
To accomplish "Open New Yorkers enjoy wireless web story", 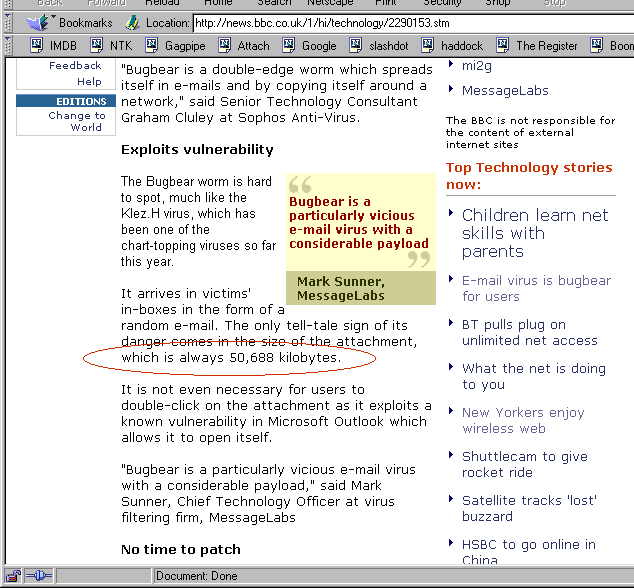I will click(523, 421).
